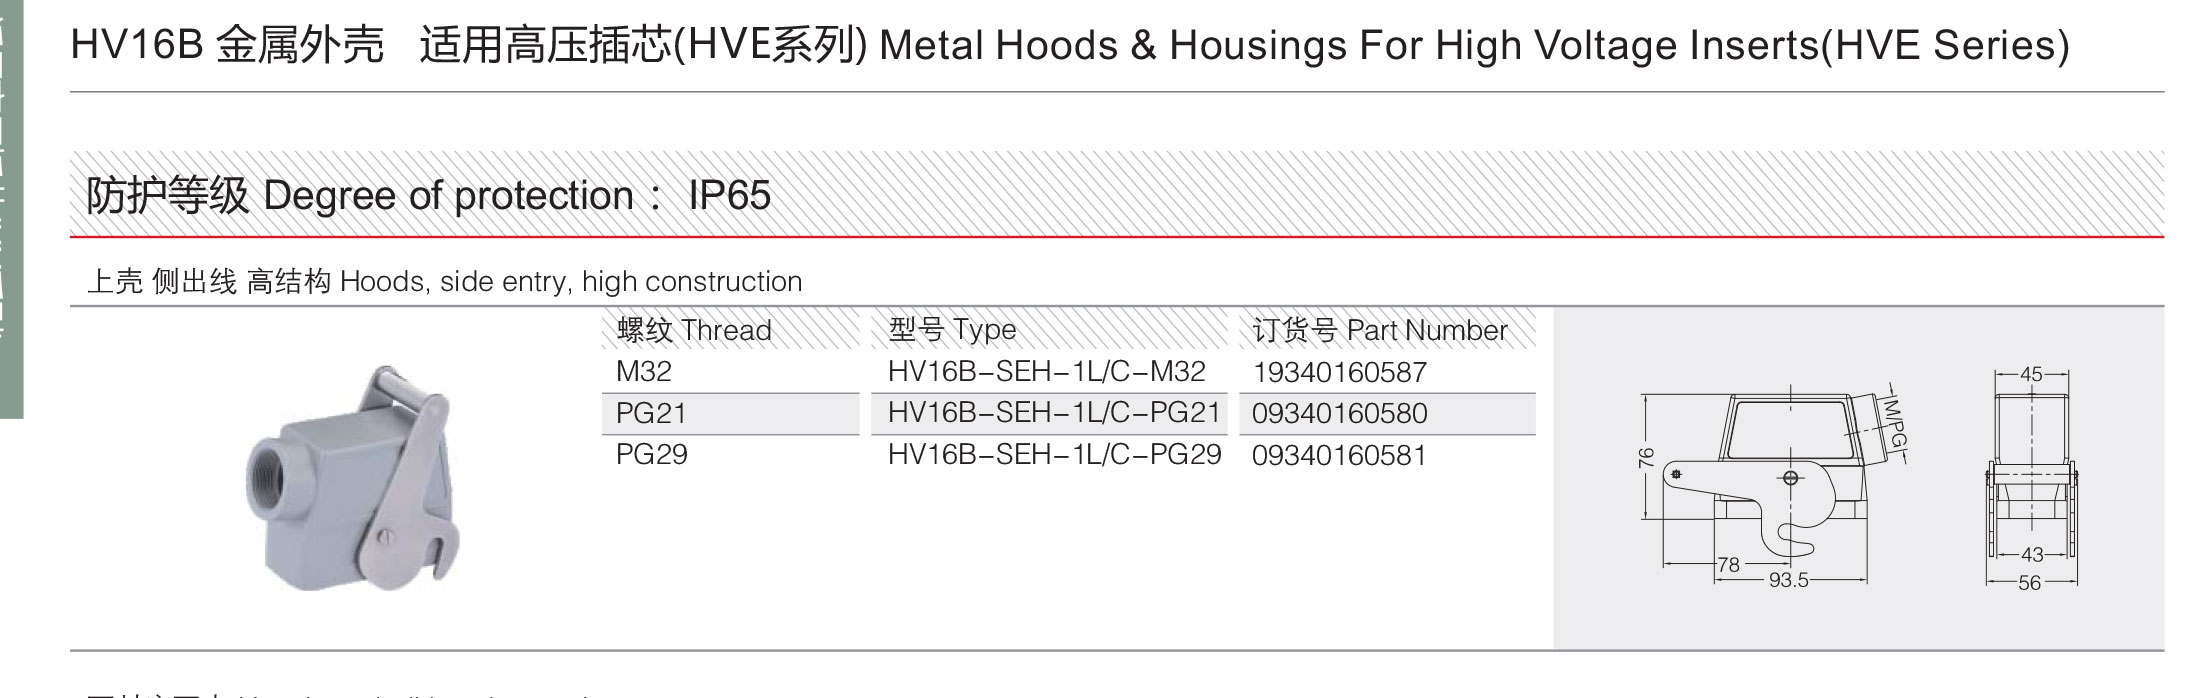Select the PG21 thread row
Screen dimensions: 2186x698
tap(730, 413)
